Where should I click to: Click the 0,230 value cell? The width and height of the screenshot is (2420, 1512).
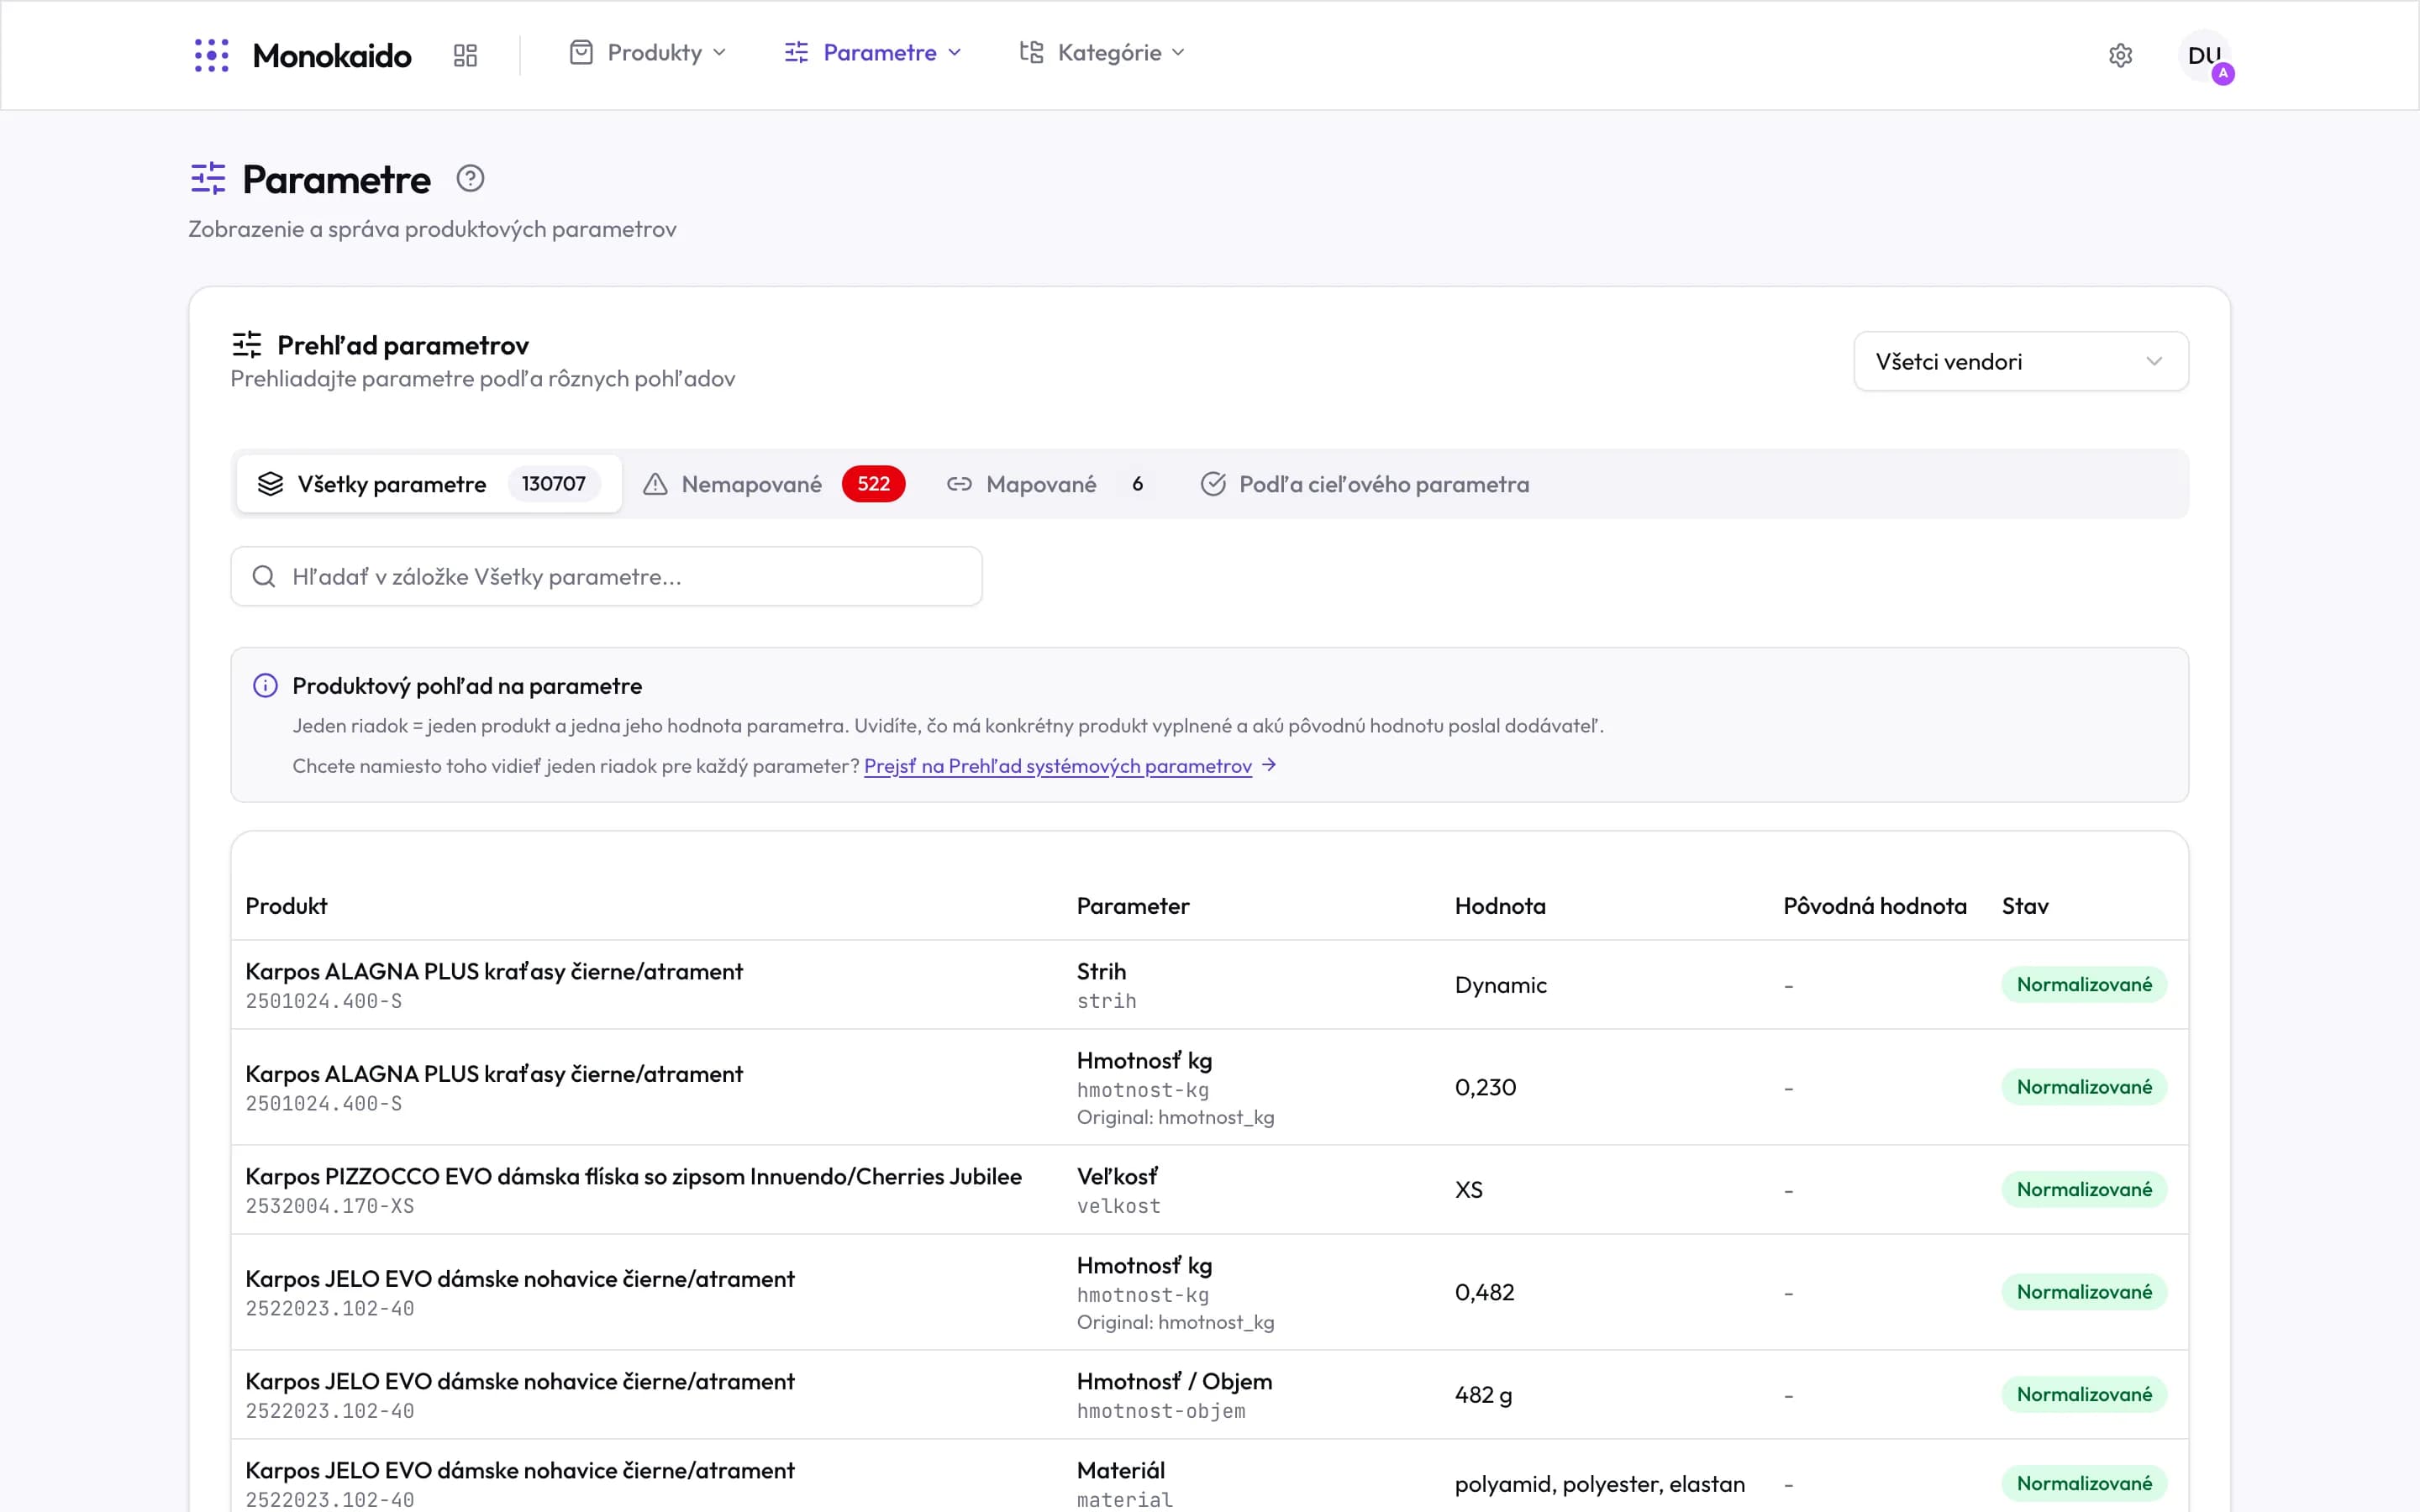[x=1486, y=1087]
